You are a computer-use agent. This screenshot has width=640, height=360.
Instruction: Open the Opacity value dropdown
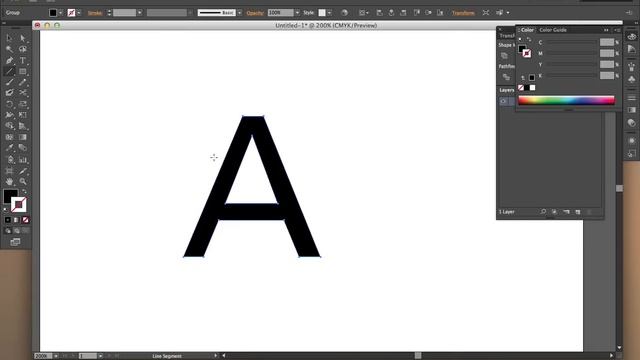[x=297, y=13]
